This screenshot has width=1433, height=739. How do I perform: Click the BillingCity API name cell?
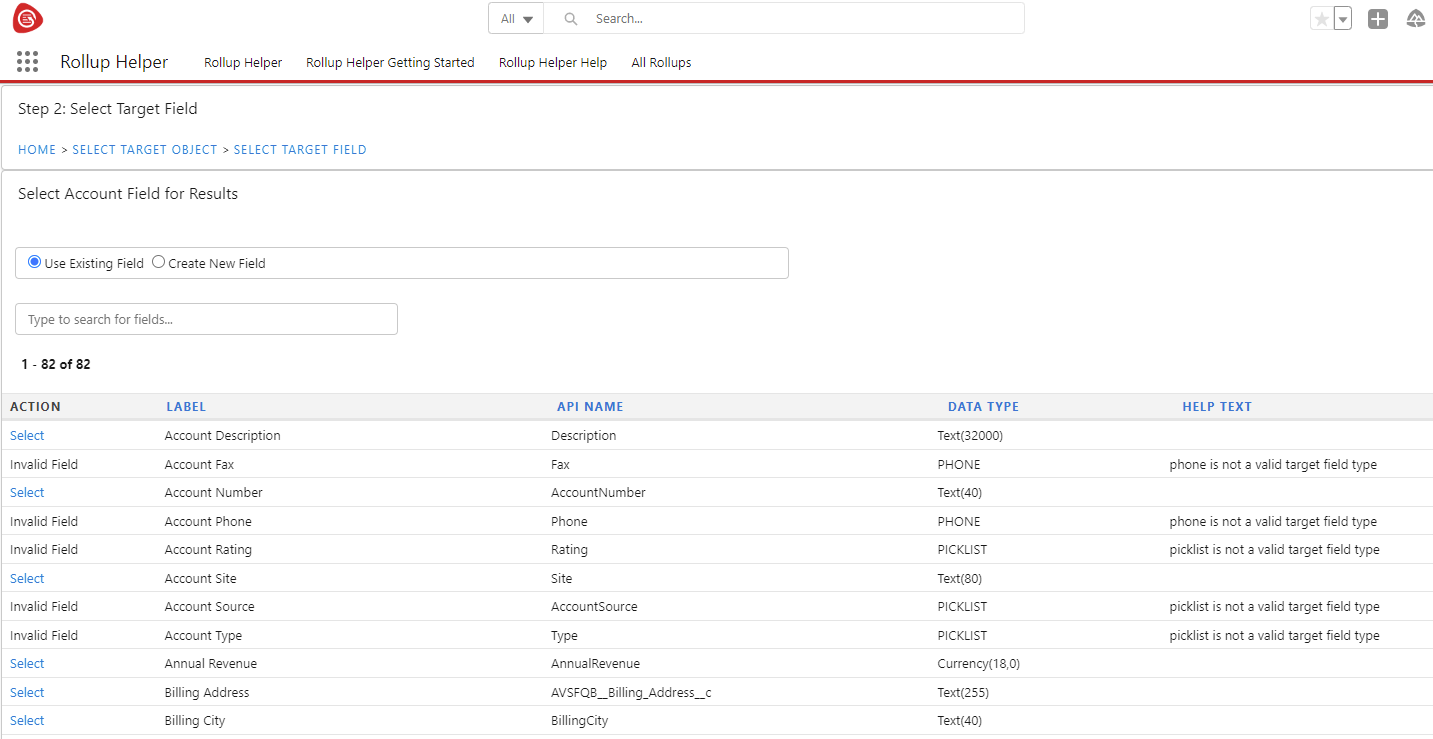coord(580,721)
